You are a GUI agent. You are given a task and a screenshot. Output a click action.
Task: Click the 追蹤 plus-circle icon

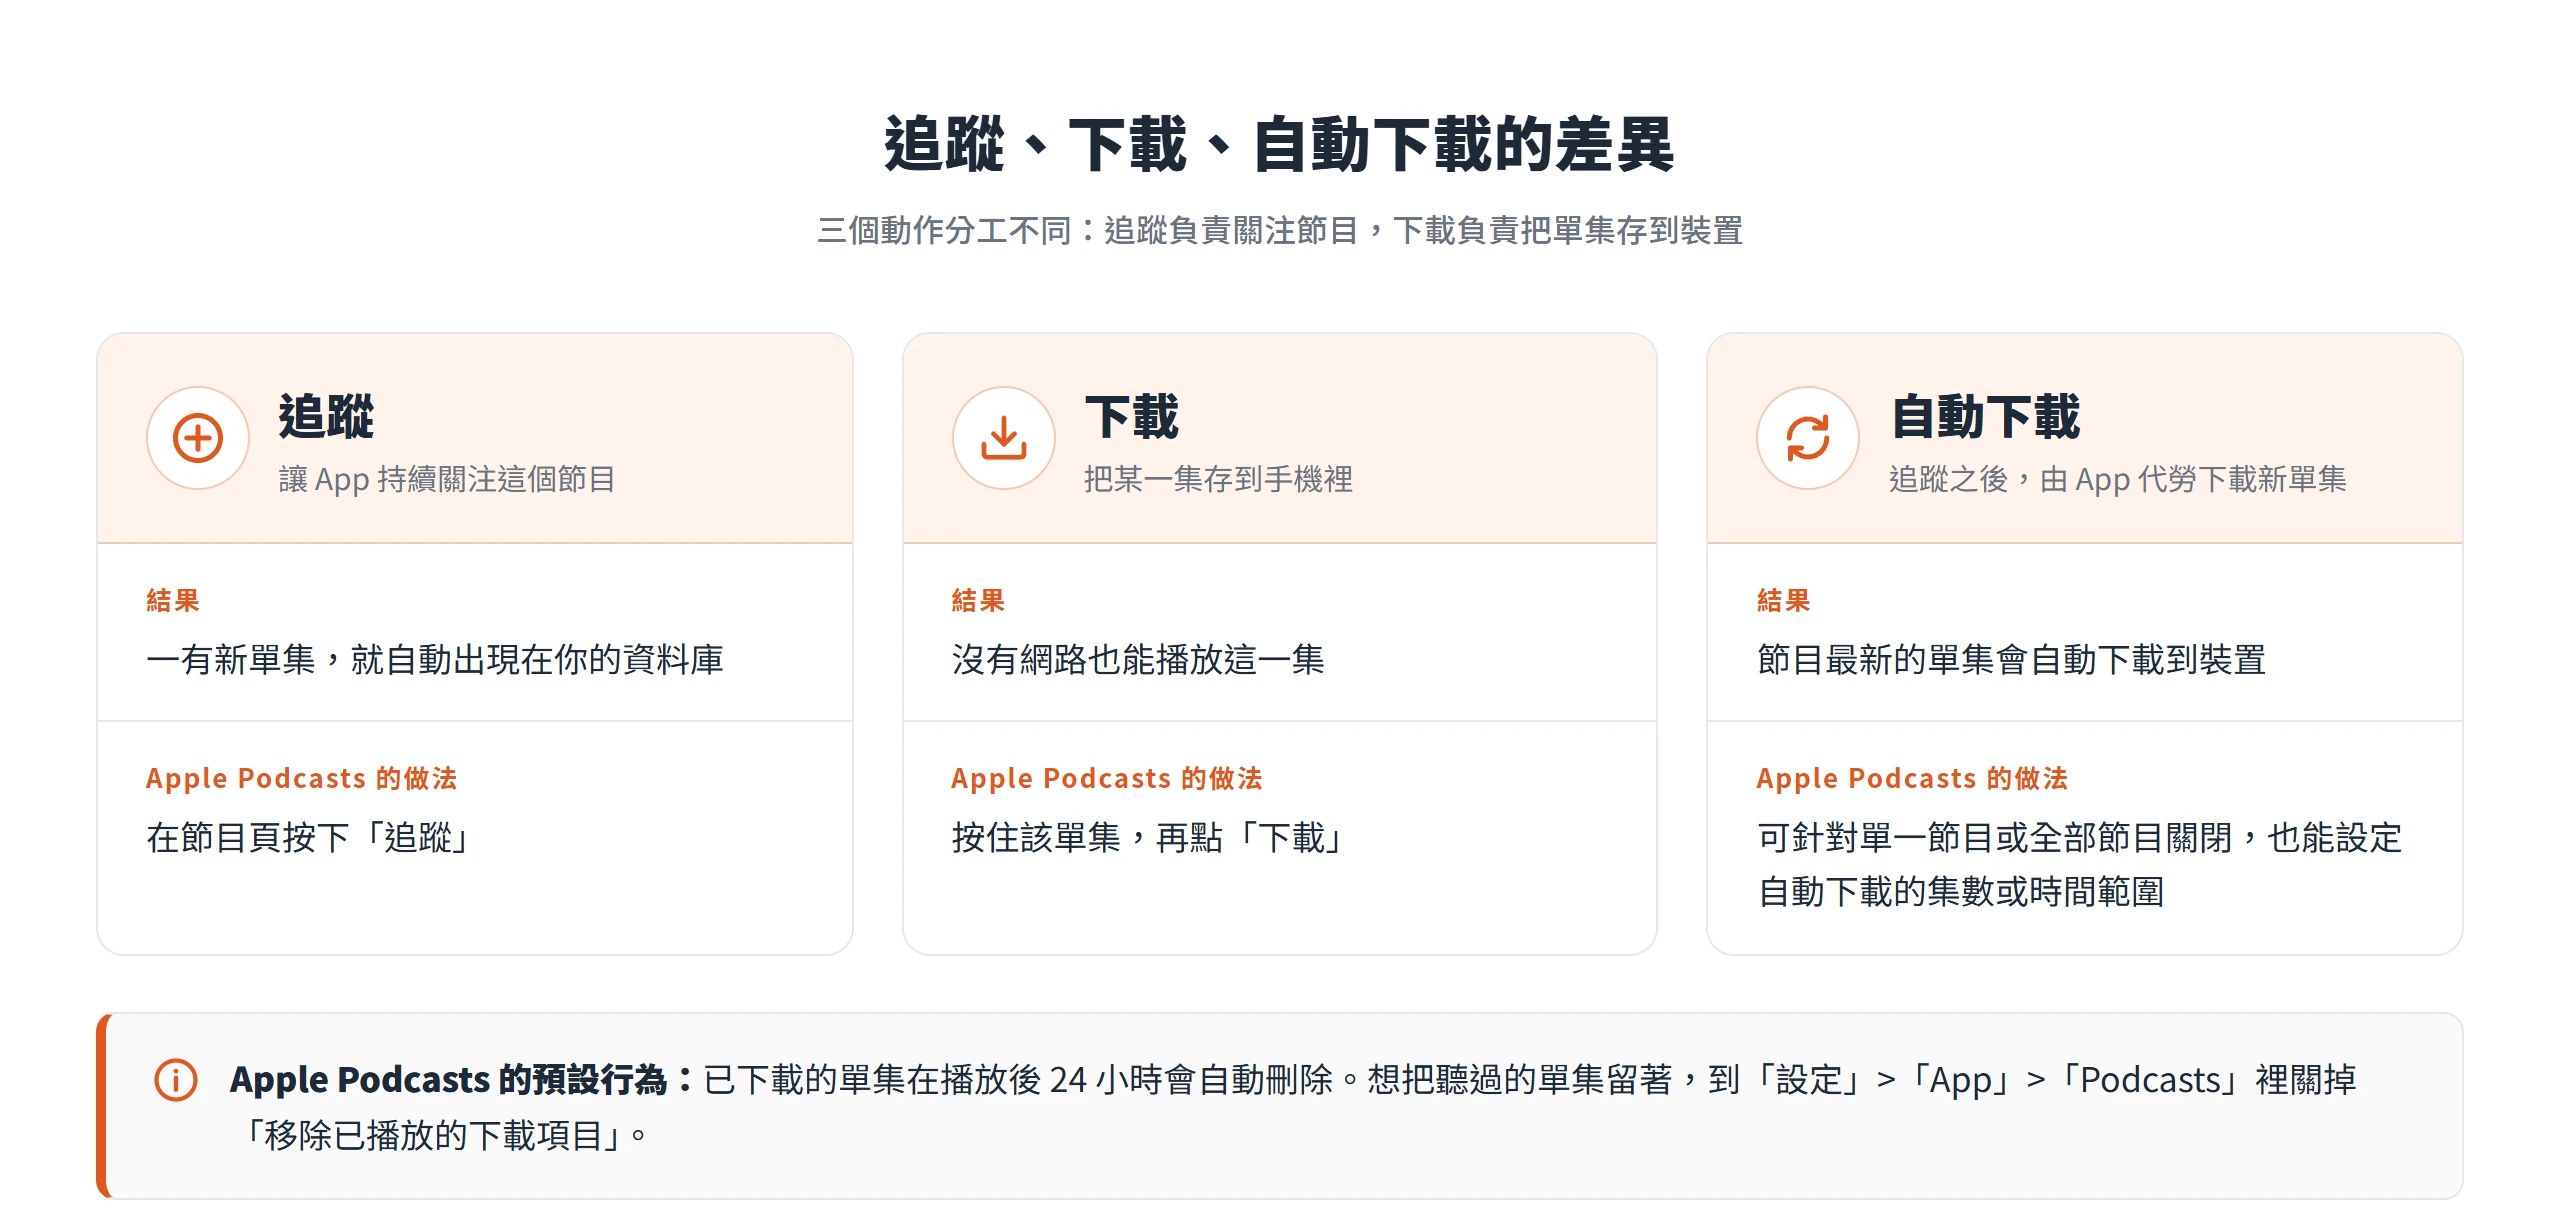point(198,438)
